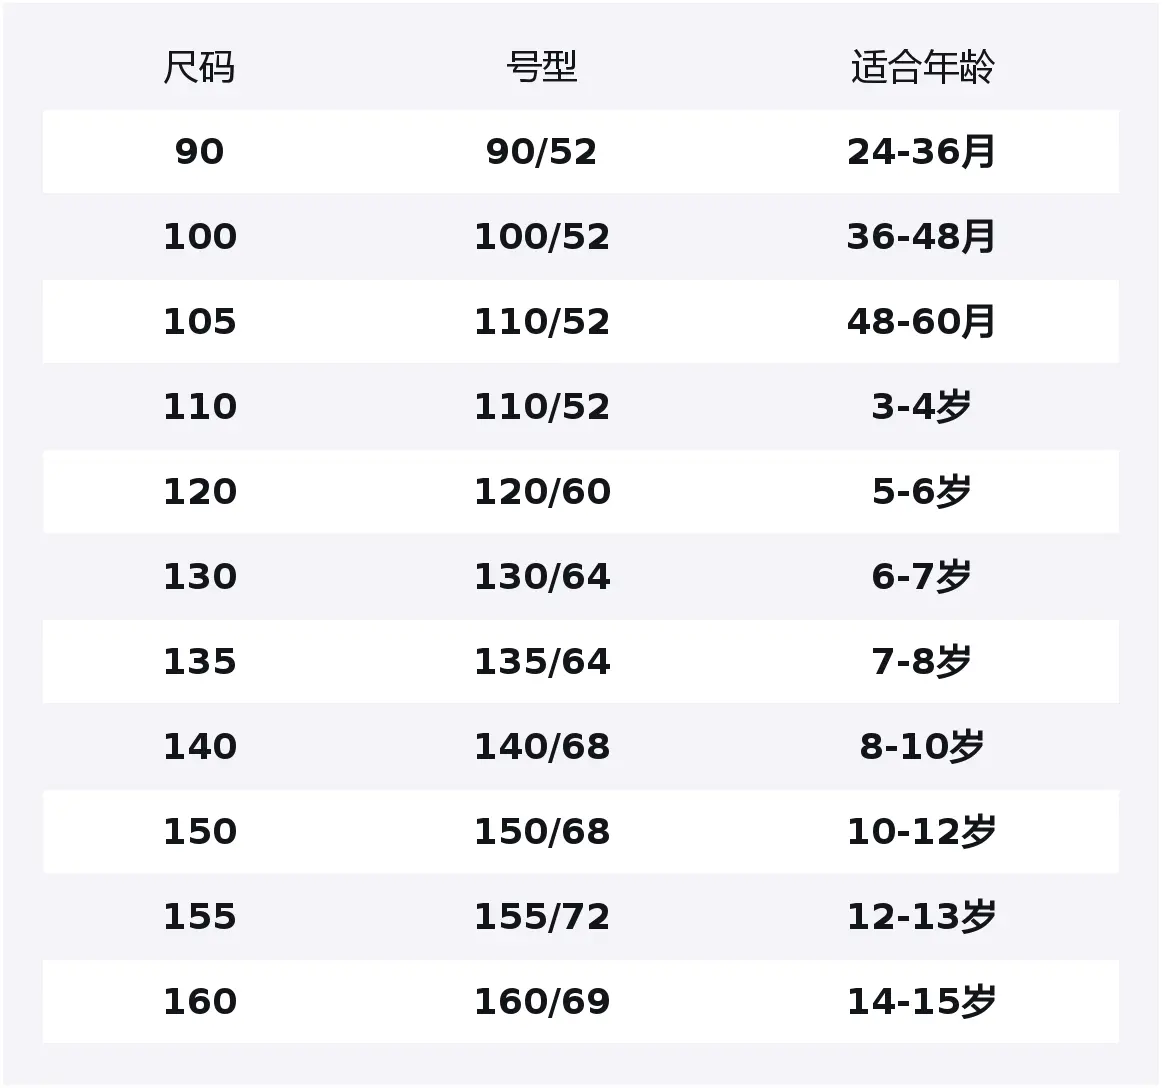Select the 48-60月 age cell
1162x1088 pixels.
(921, 322)
